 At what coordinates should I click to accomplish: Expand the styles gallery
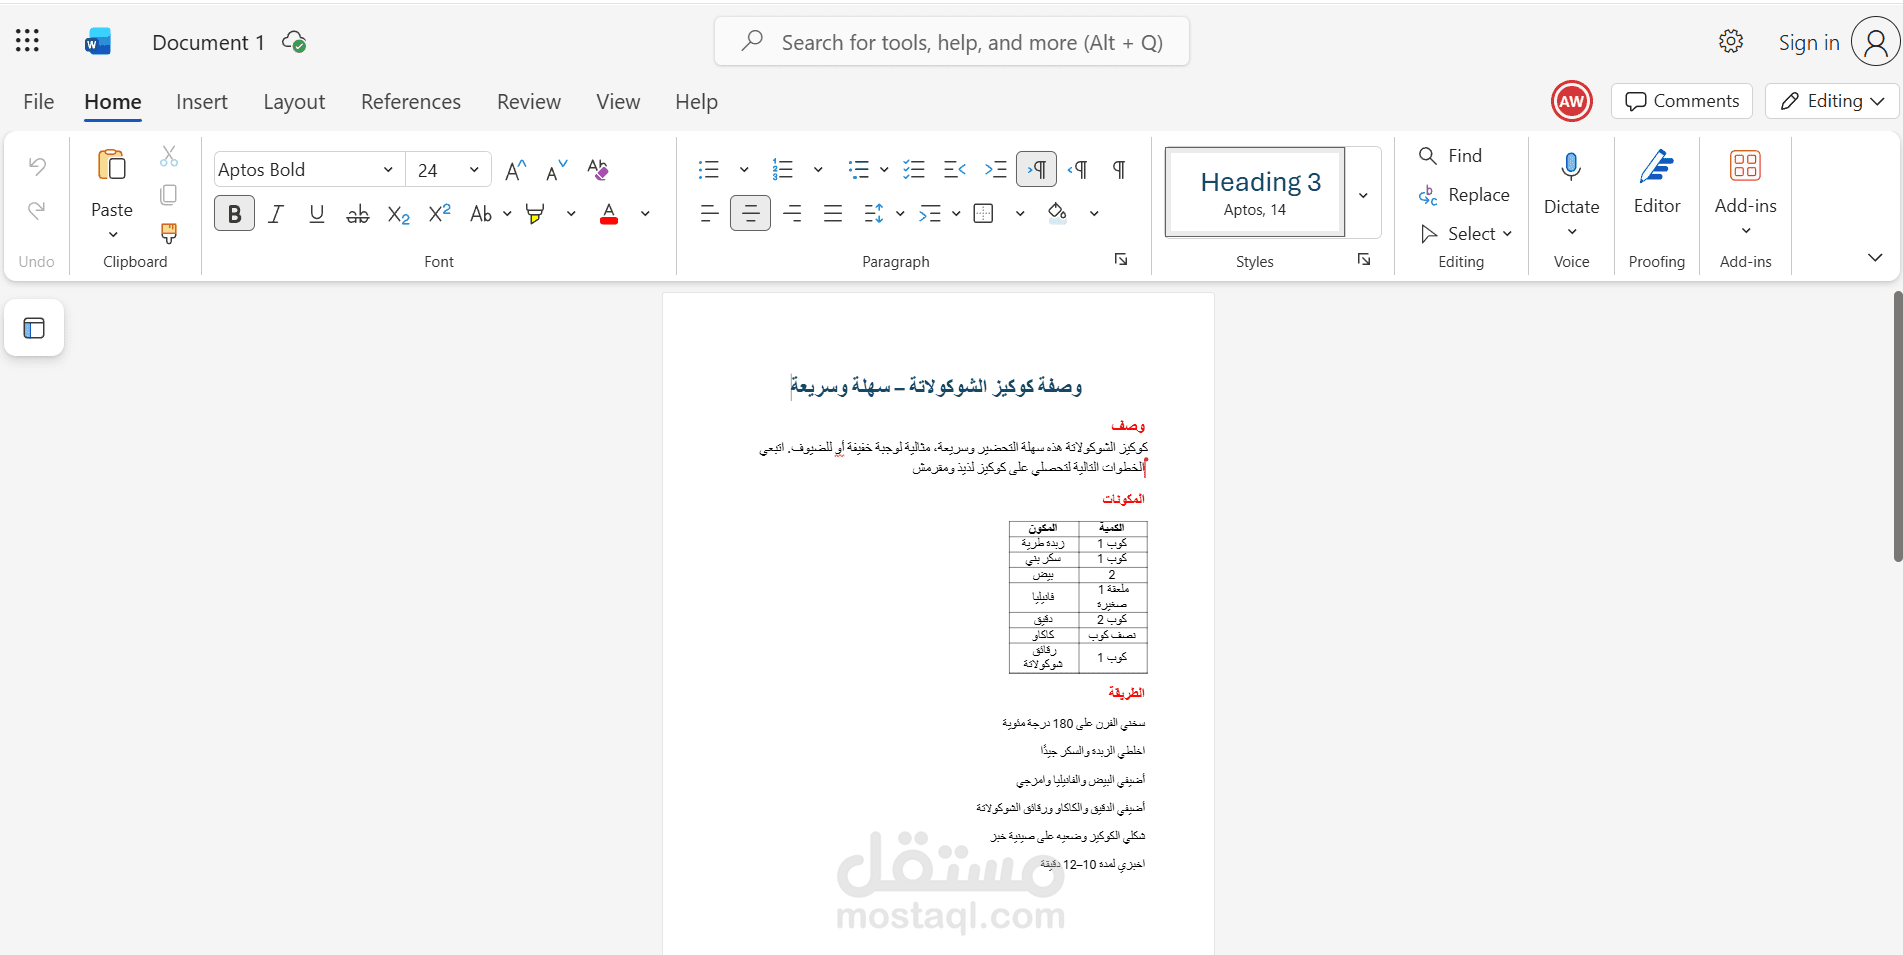tap(1363, 195)
